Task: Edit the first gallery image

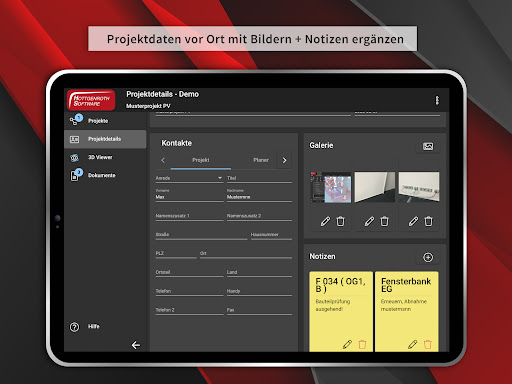Action: tap(325, 221)
